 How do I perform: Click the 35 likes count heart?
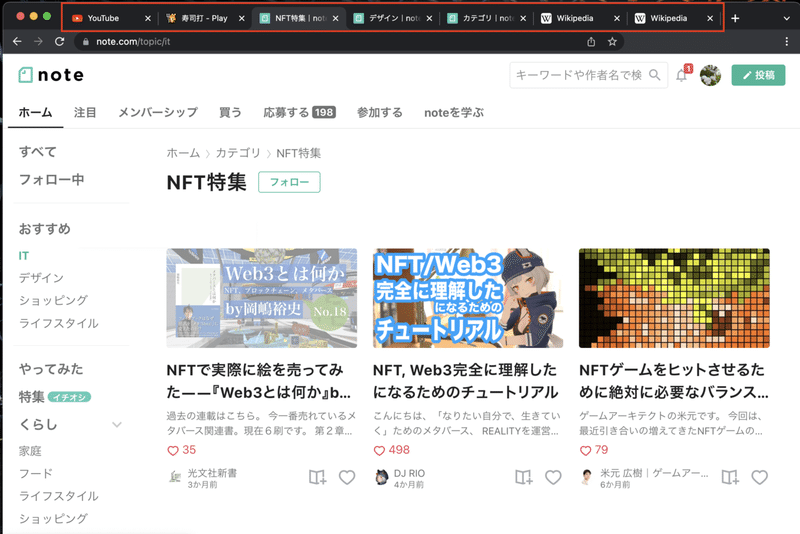point(173,450)
